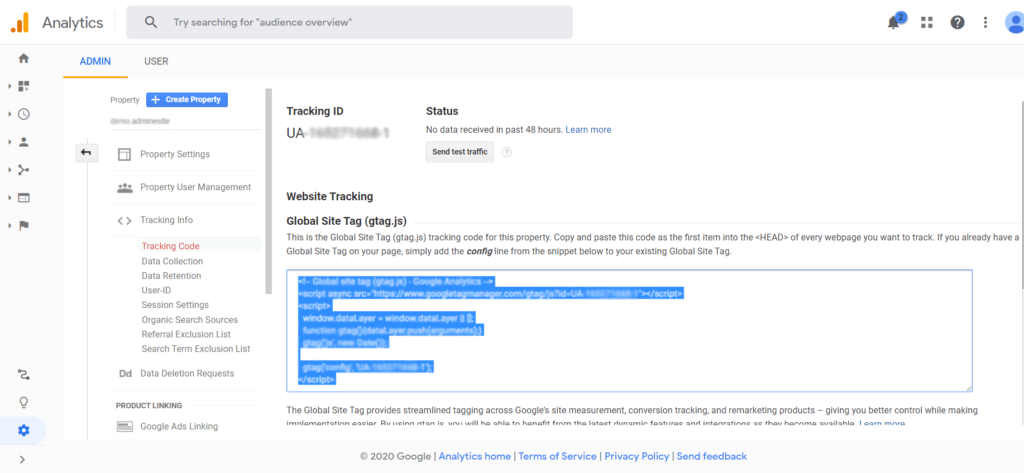Open Audience person icon in sidebar

pyautogui.click(x=24, y=142)
